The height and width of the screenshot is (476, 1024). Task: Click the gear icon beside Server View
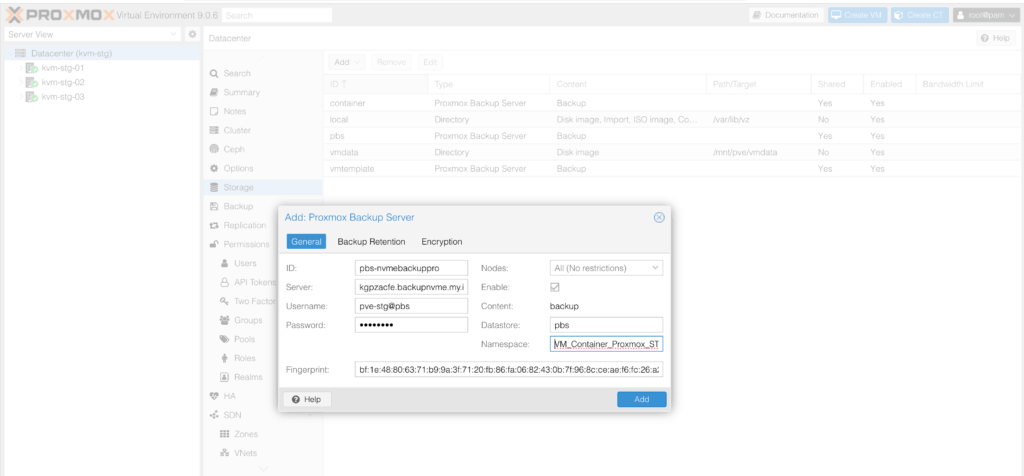(x=192, y=35)
